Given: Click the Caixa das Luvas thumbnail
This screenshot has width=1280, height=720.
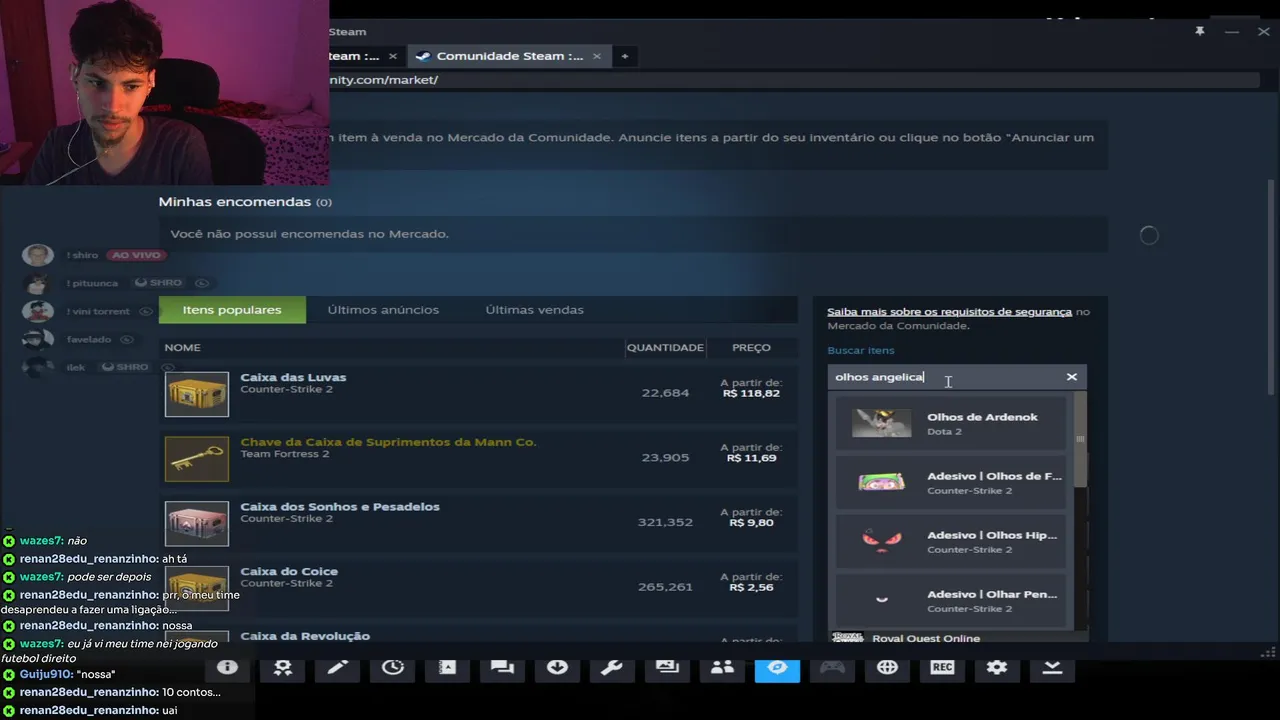Looking at the screenshot, I should pyautogui.click(x=197, y=394).
